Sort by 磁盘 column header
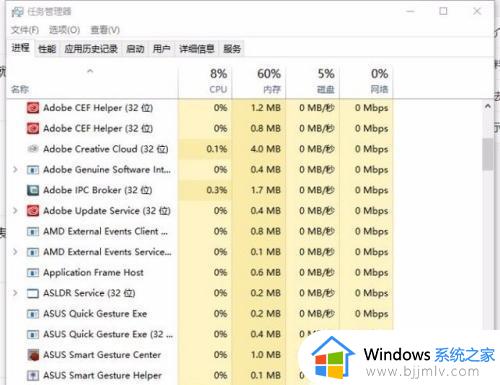500x385 pixels. [313, 82]
